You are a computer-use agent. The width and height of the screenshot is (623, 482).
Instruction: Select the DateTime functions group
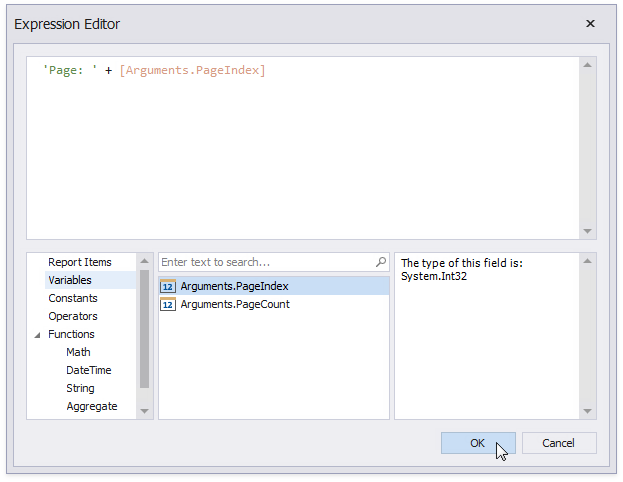pos(89,370)
